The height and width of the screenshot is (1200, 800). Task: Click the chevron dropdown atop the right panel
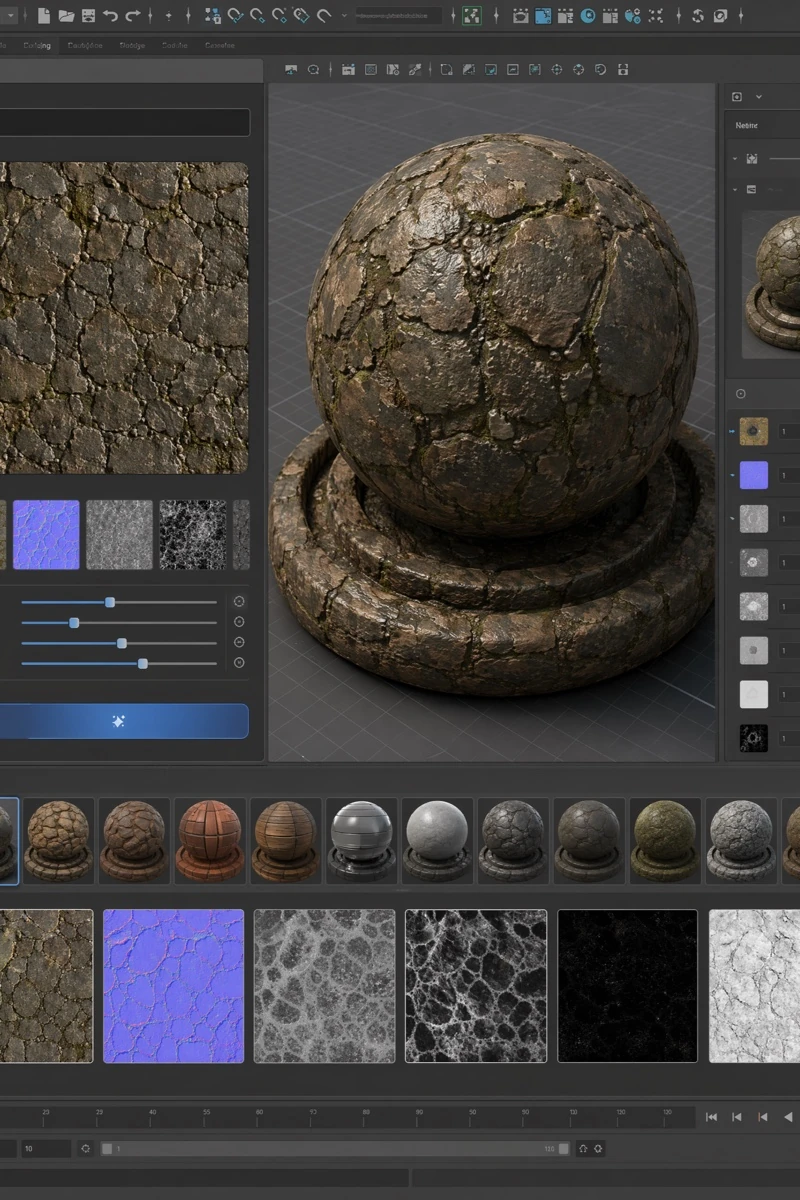click(759, 97)
